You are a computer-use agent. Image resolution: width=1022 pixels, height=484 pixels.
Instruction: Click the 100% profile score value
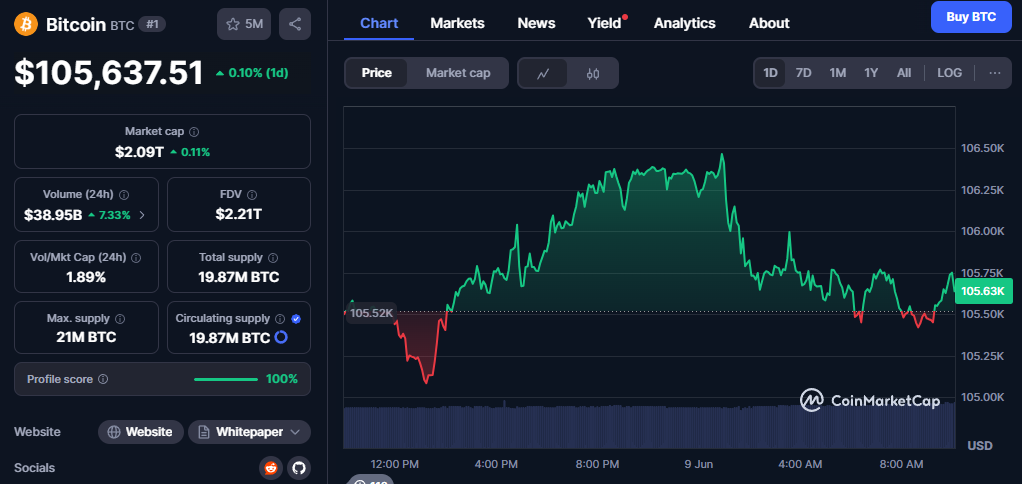282,379
